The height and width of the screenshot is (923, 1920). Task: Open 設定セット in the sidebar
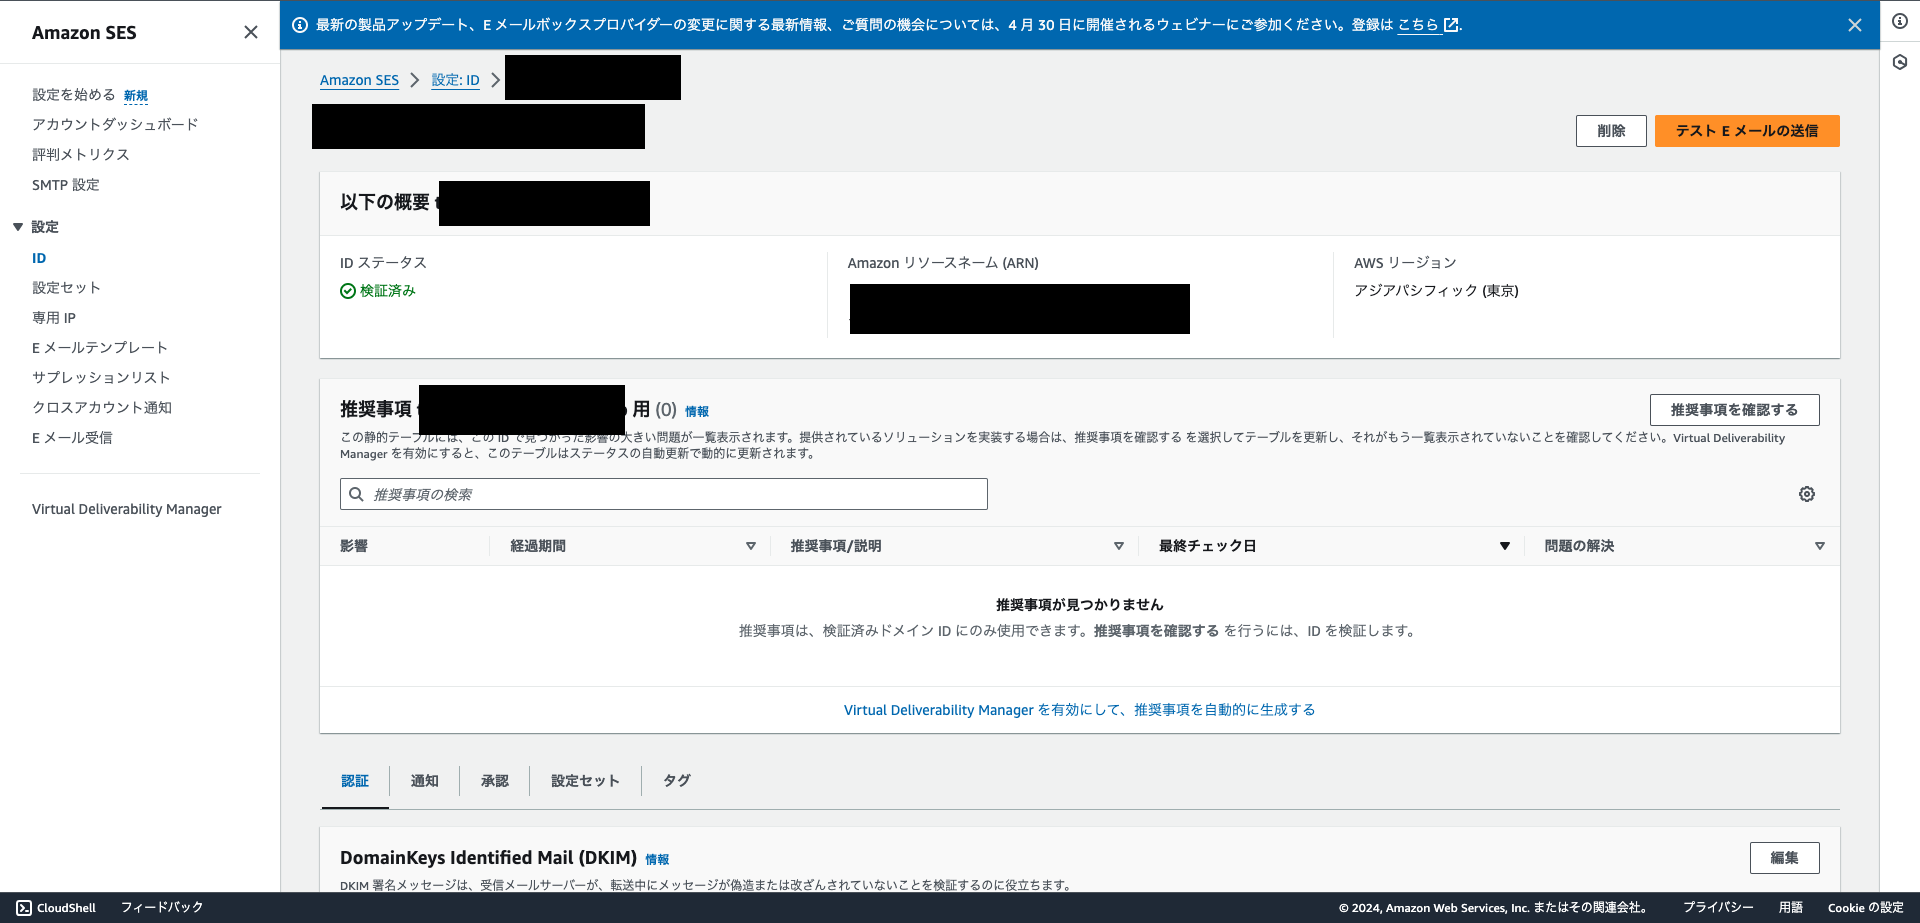coord(66,288)
